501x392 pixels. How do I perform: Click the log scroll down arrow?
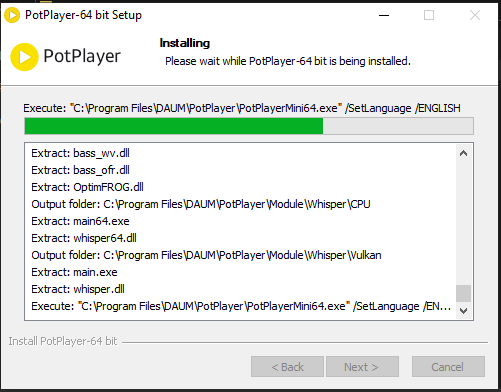click(x=463, y=311)
